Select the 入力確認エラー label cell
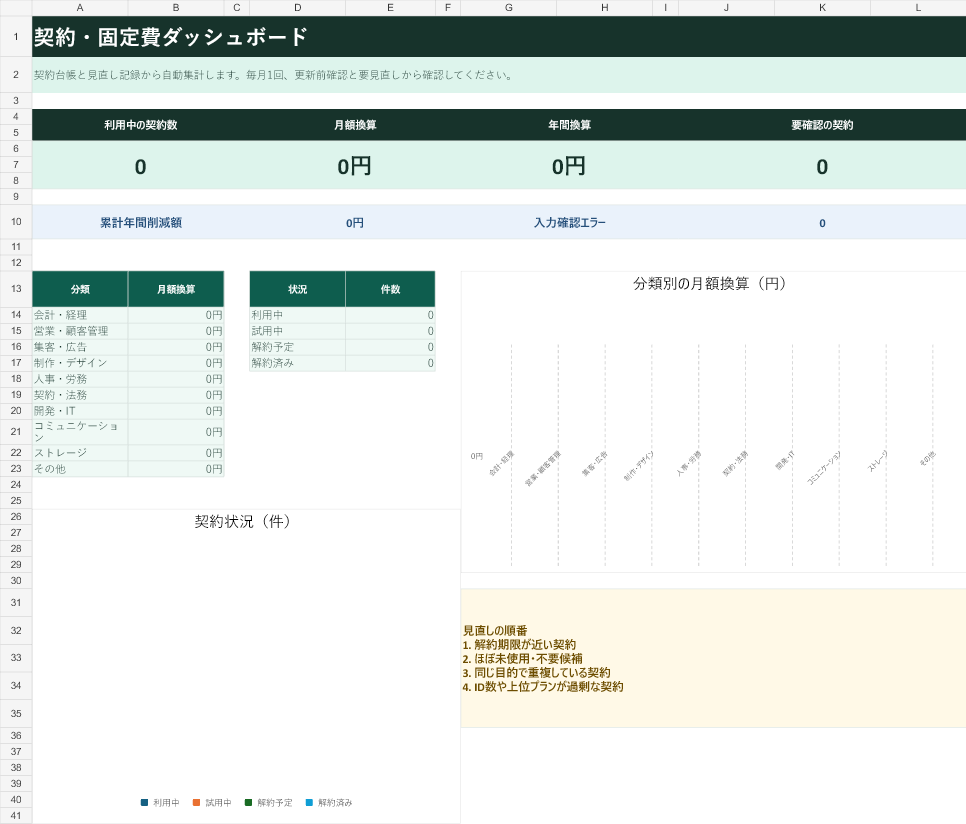This screenshot has height=824, width=966. click(x=569, y=222)
